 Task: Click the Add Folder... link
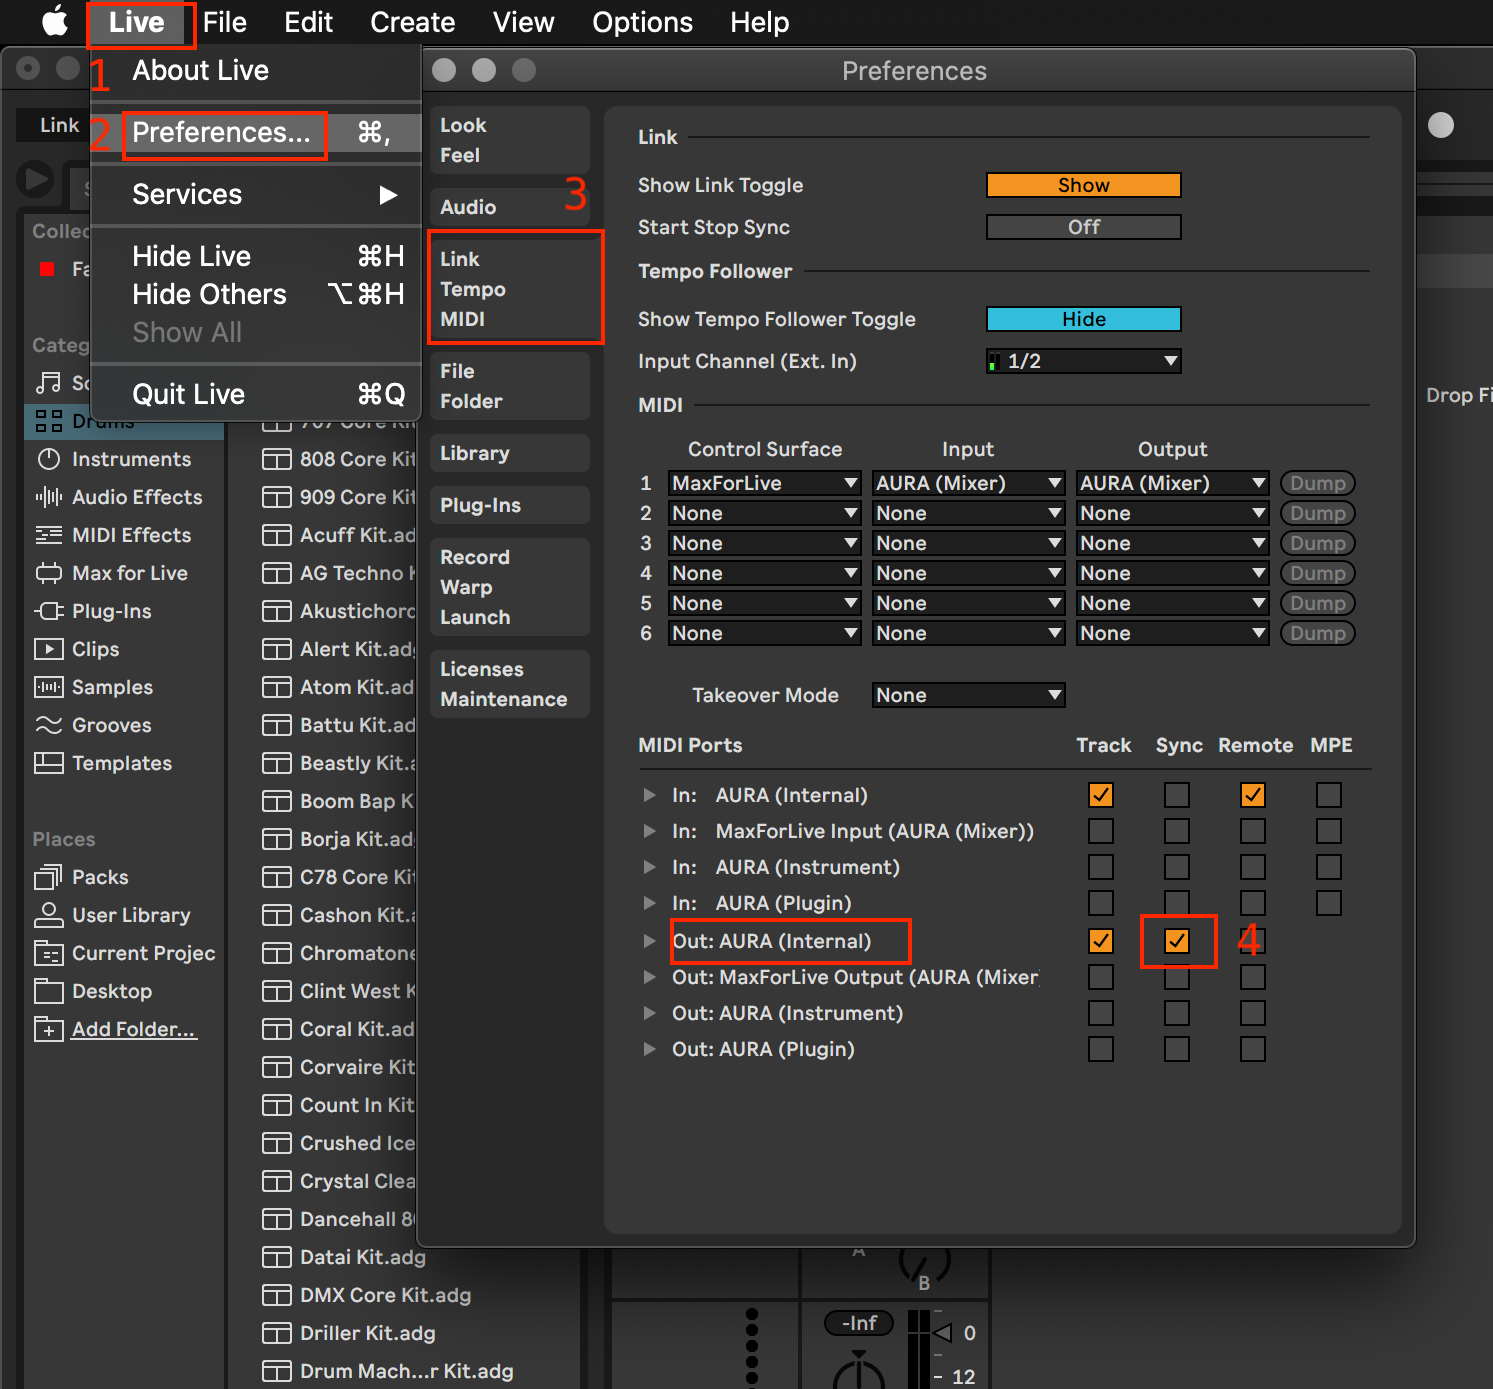(134, 1029)
